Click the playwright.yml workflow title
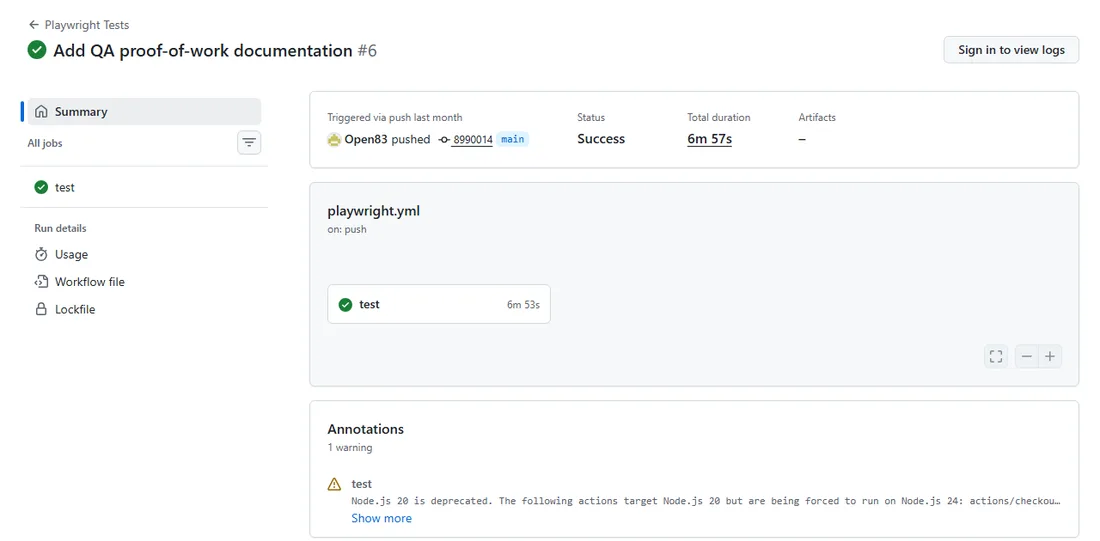The width and height of the screenshot is (1100, 541). pos(373,211)
